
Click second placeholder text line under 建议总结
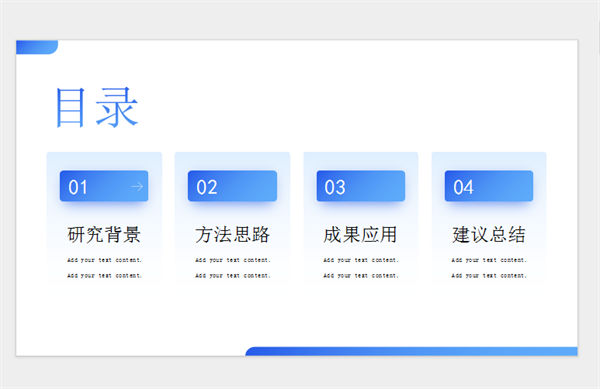pyautogui.click(x=489, y=275)
